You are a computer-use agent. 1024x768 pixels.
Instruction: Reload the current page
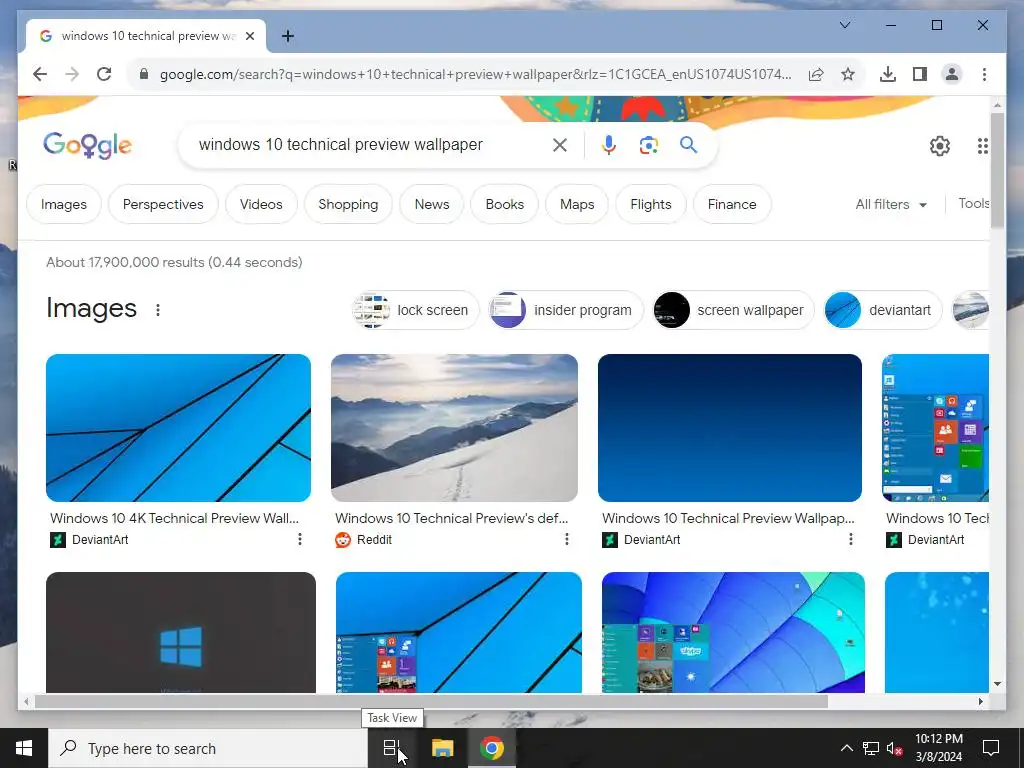104,74
